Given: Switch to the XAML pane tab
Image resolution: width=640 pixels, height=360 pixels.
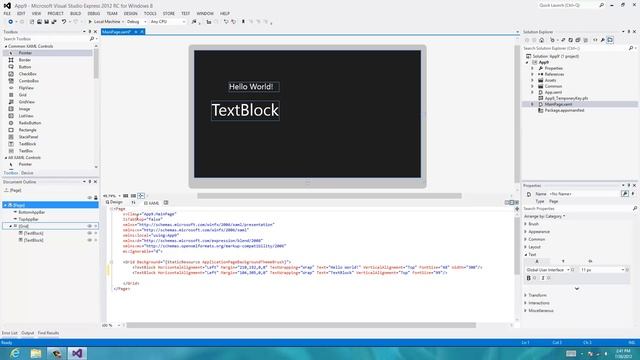Looking at the screenshot, I should (x=151, y=203).
